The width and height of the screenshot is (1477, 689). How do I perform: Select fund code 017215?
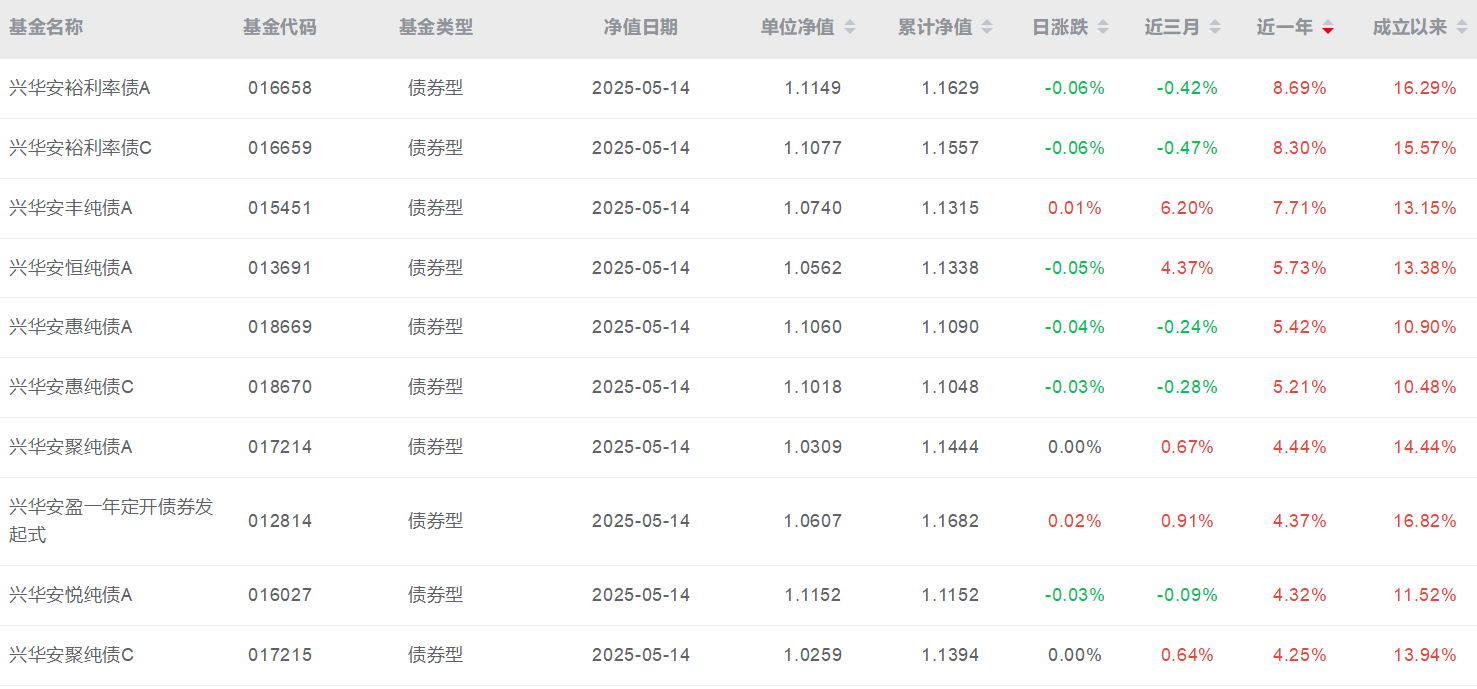pos(280,655)
